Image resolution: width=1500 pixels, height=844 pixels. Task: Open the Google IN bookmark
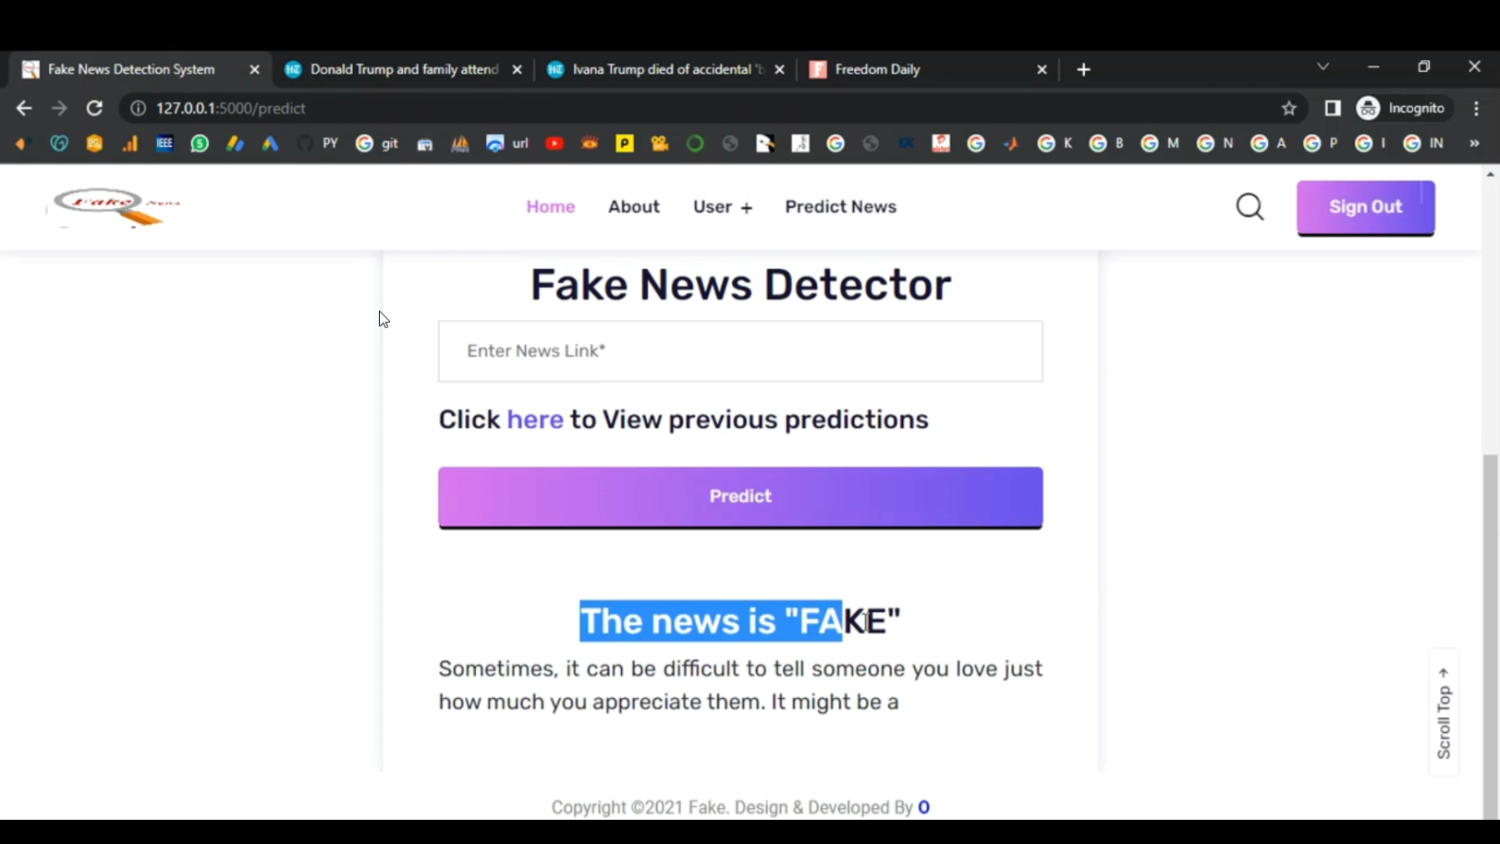point(1425,143)
